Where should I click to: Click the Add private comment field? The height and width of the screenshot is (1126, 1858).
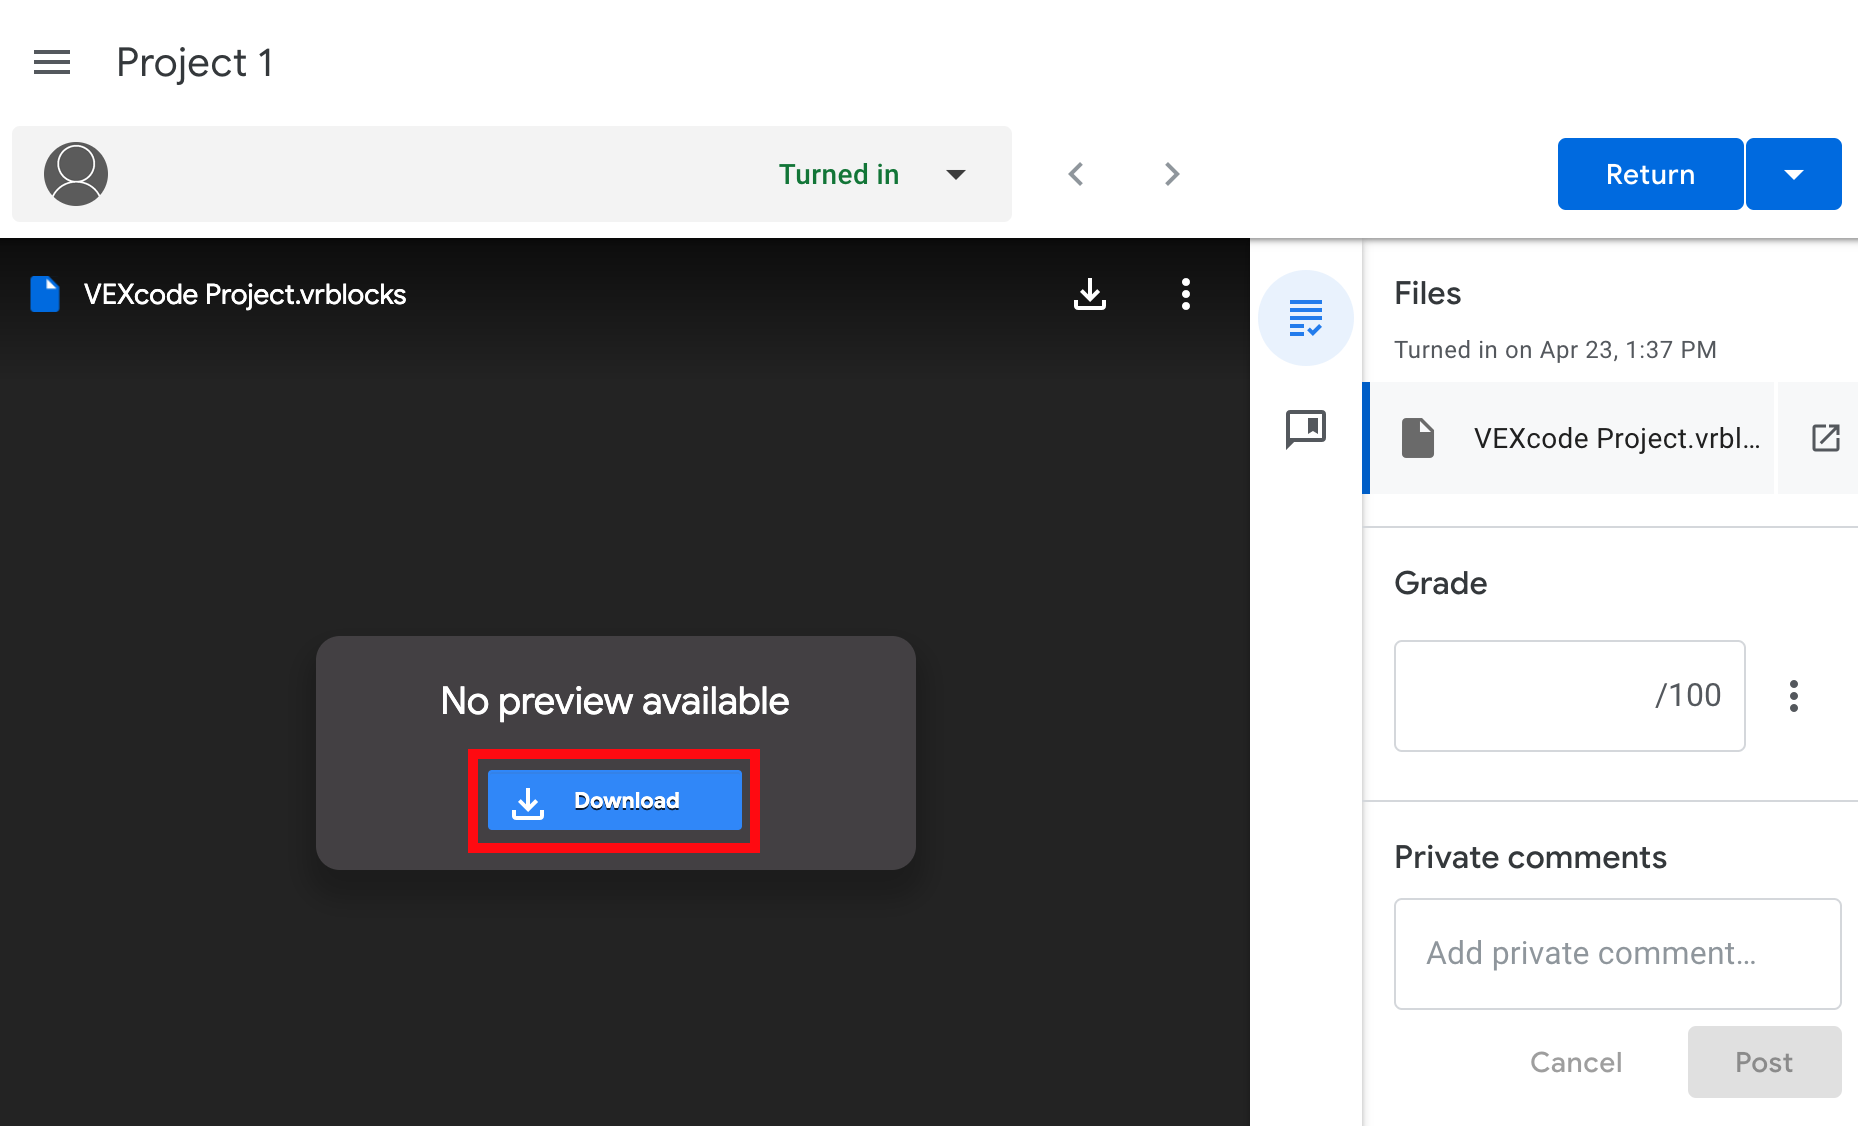(x=1616, y=953)
